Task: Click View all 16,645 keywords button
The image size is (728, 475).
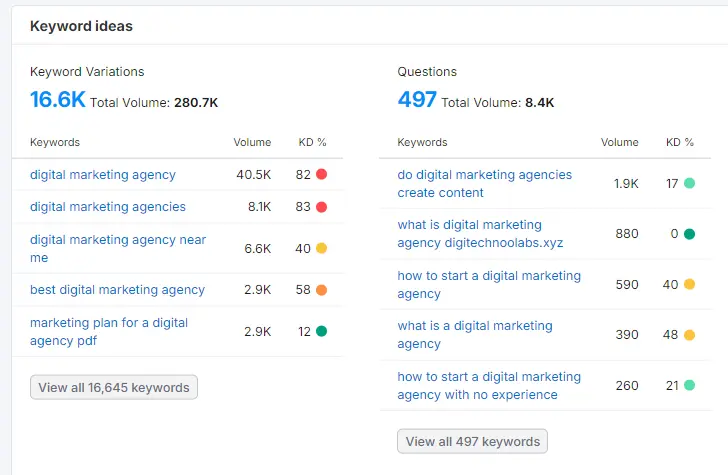Action: coord(114,387)
